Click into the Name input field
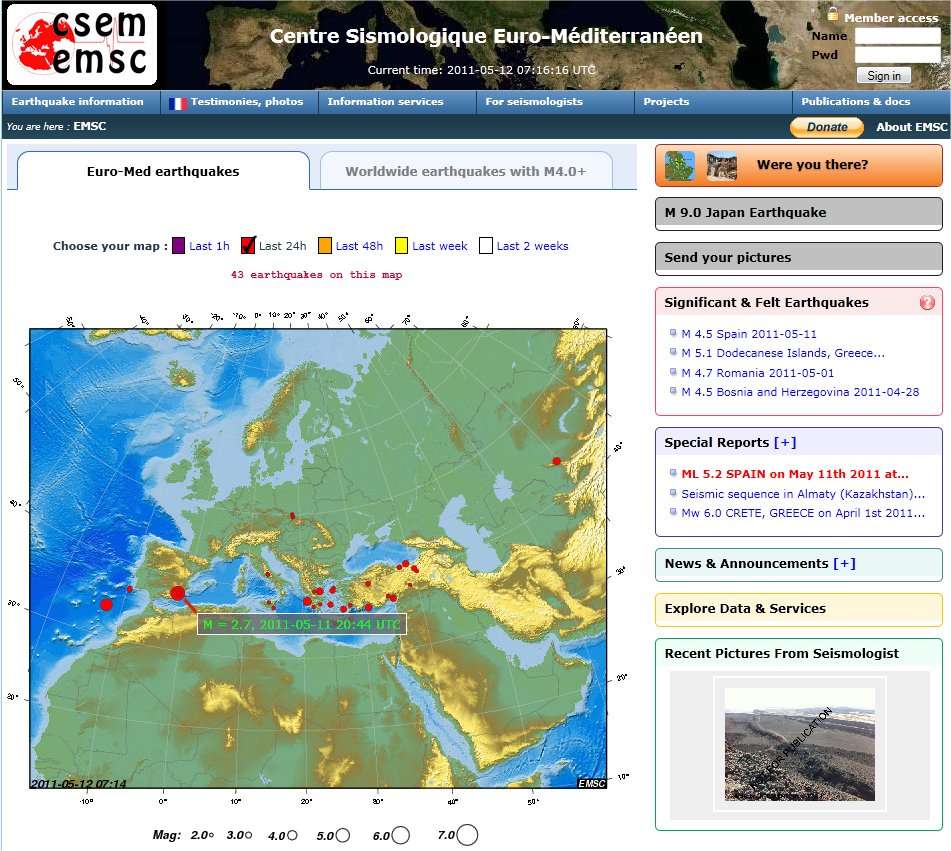The image size is (951, 851). (x=897, y=36)
